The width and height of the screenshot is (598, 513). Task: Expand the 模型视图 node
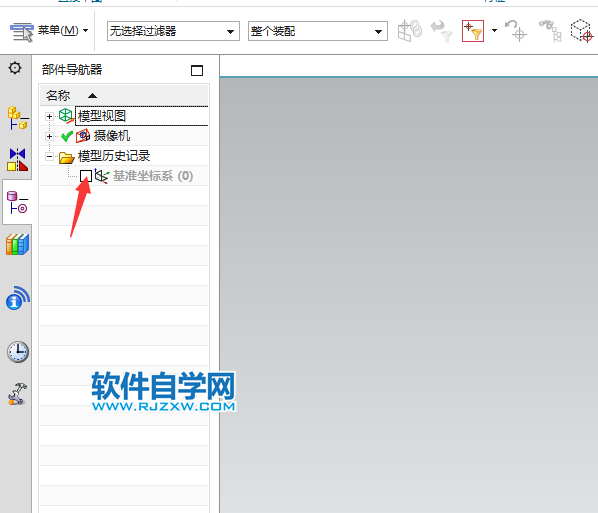pyautogui.click(x=49, y=116)
